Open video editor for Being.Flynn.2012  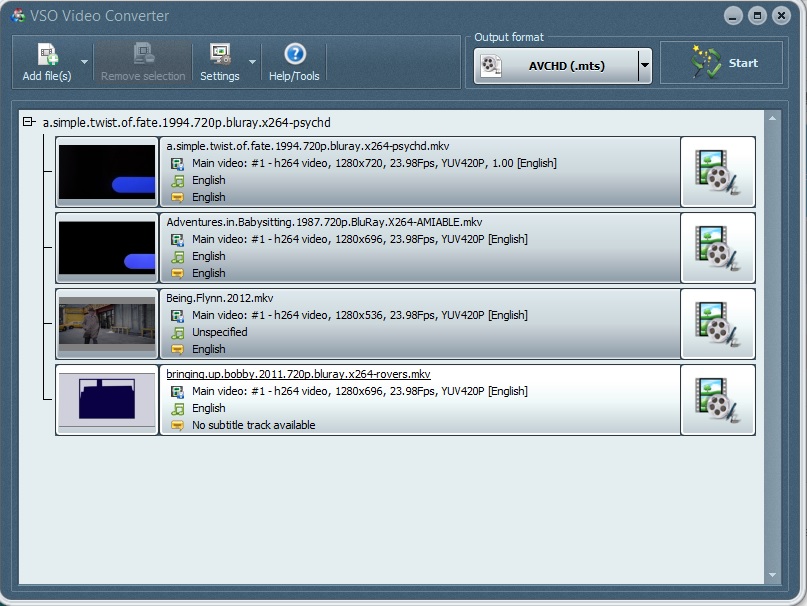tap(718, 324)
